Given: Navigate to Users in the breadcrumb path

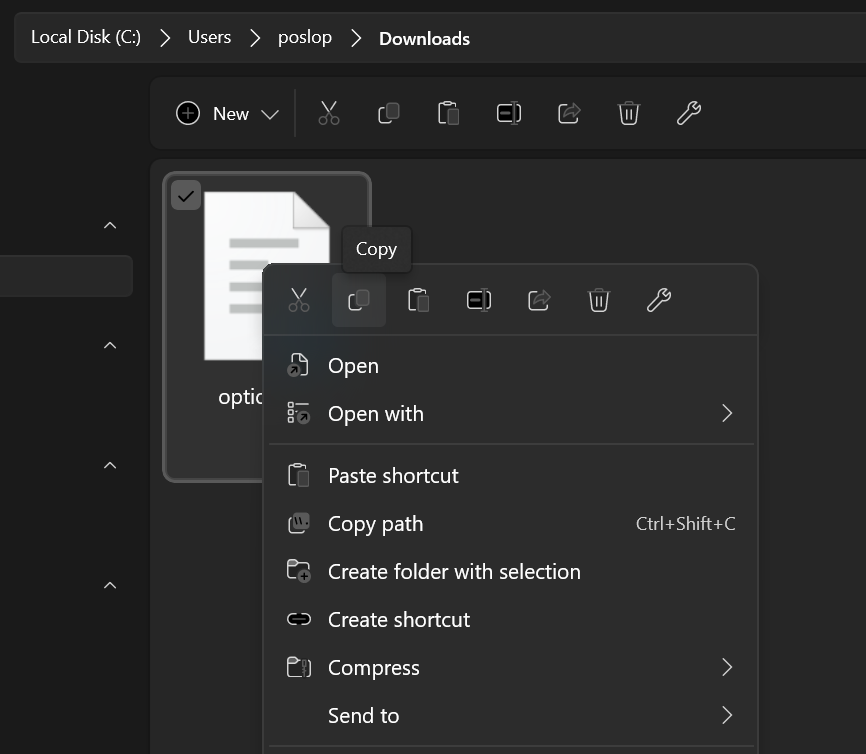Looking at the screenshot, I should 209,38.
